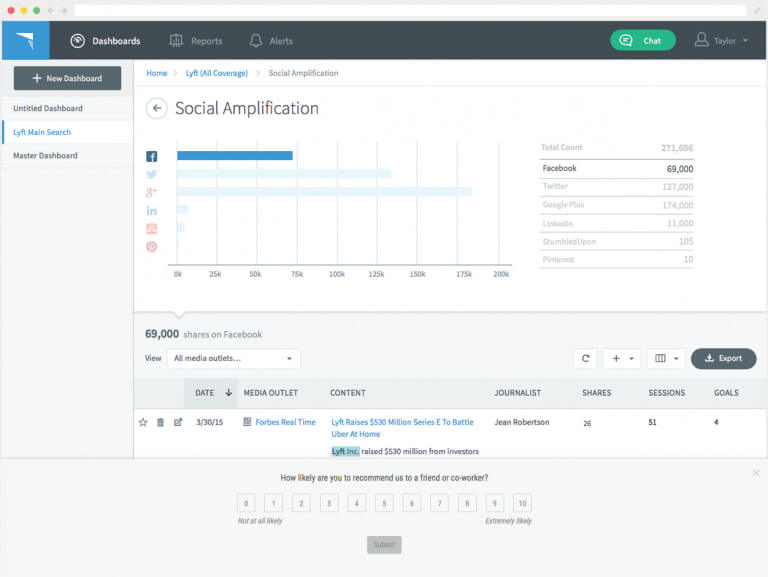Click the Alerts bell icon
The height and width of the screenshot is (577, 768).
pyautogui.click(x=256, y=41)
